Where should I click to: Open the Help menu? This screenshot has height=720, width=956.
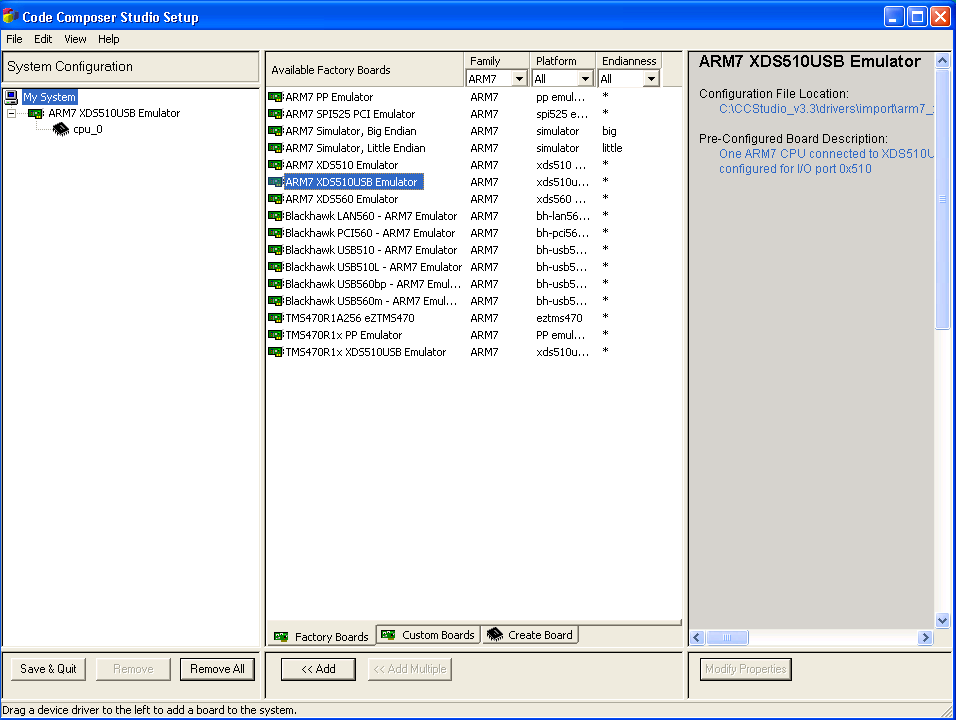109,39
